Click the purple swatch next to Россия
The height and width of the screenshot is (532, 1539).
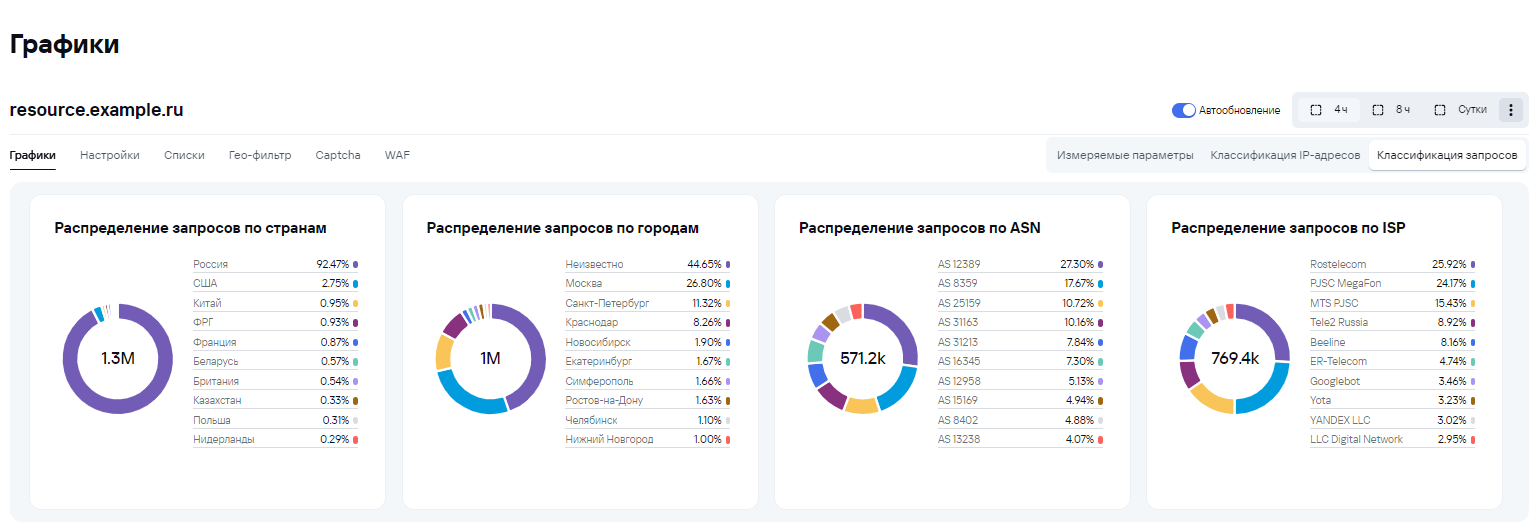[355, 264]
